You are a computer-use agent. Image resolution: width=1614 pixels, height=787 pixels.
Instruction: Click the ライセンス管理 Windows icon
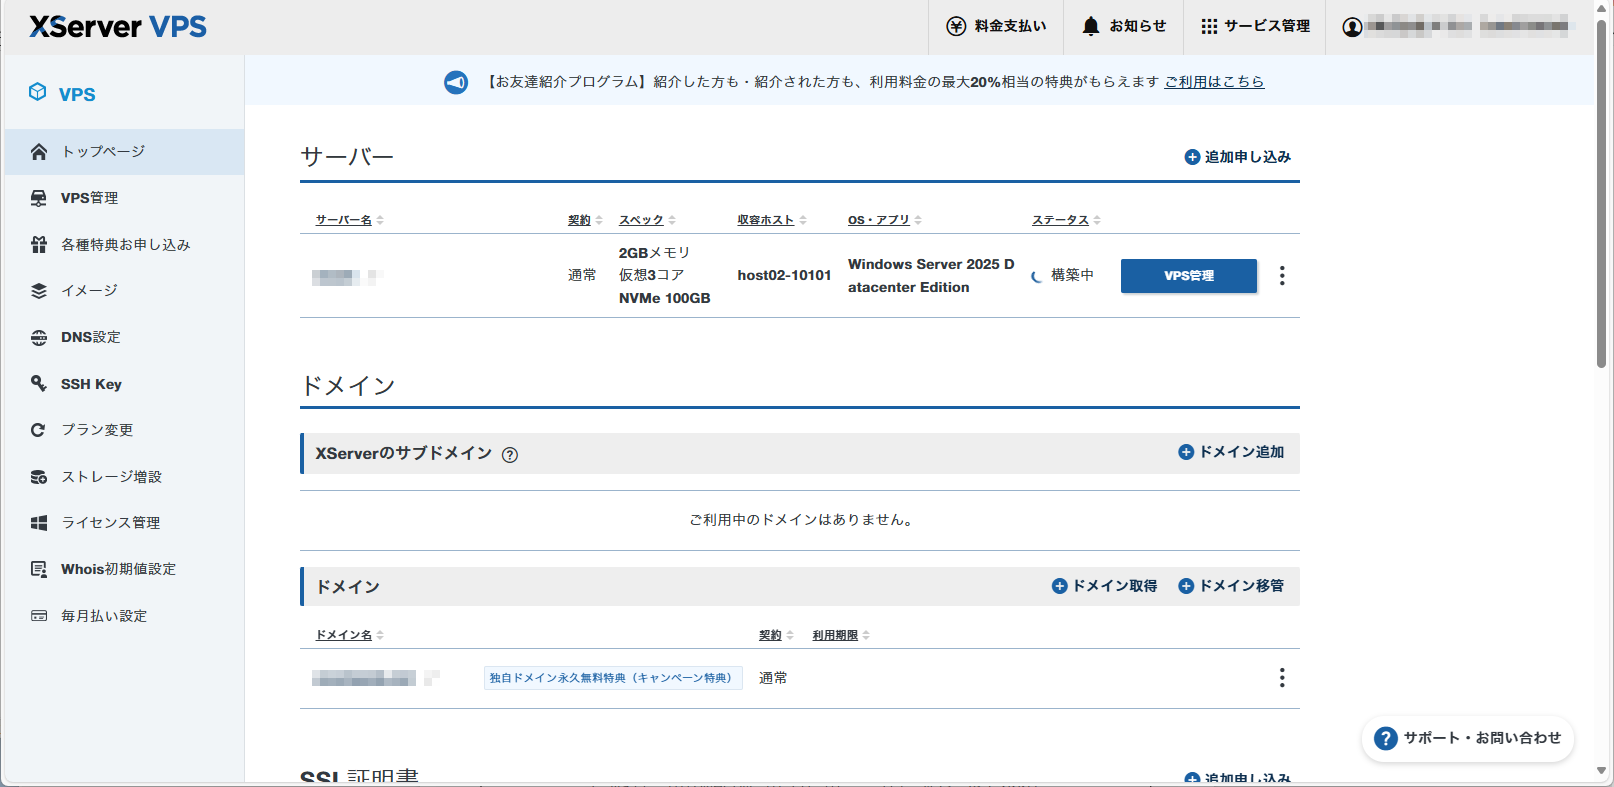[39, 523]
